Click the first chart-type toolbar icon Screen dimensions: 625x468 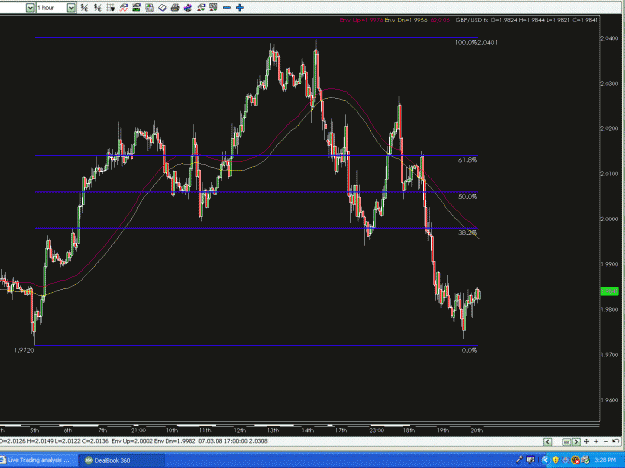pos(84,8)
